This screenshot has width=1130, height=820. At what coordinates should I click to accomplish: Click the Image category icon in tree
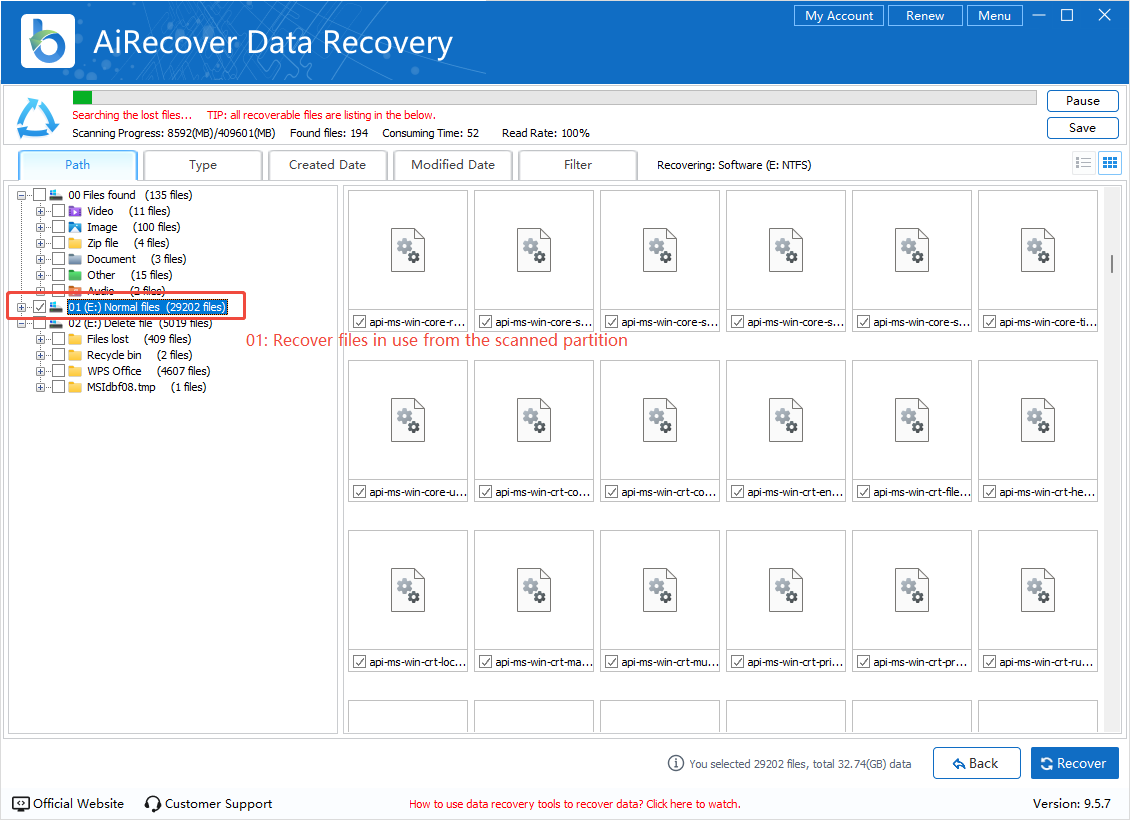(x=75, y=227)
